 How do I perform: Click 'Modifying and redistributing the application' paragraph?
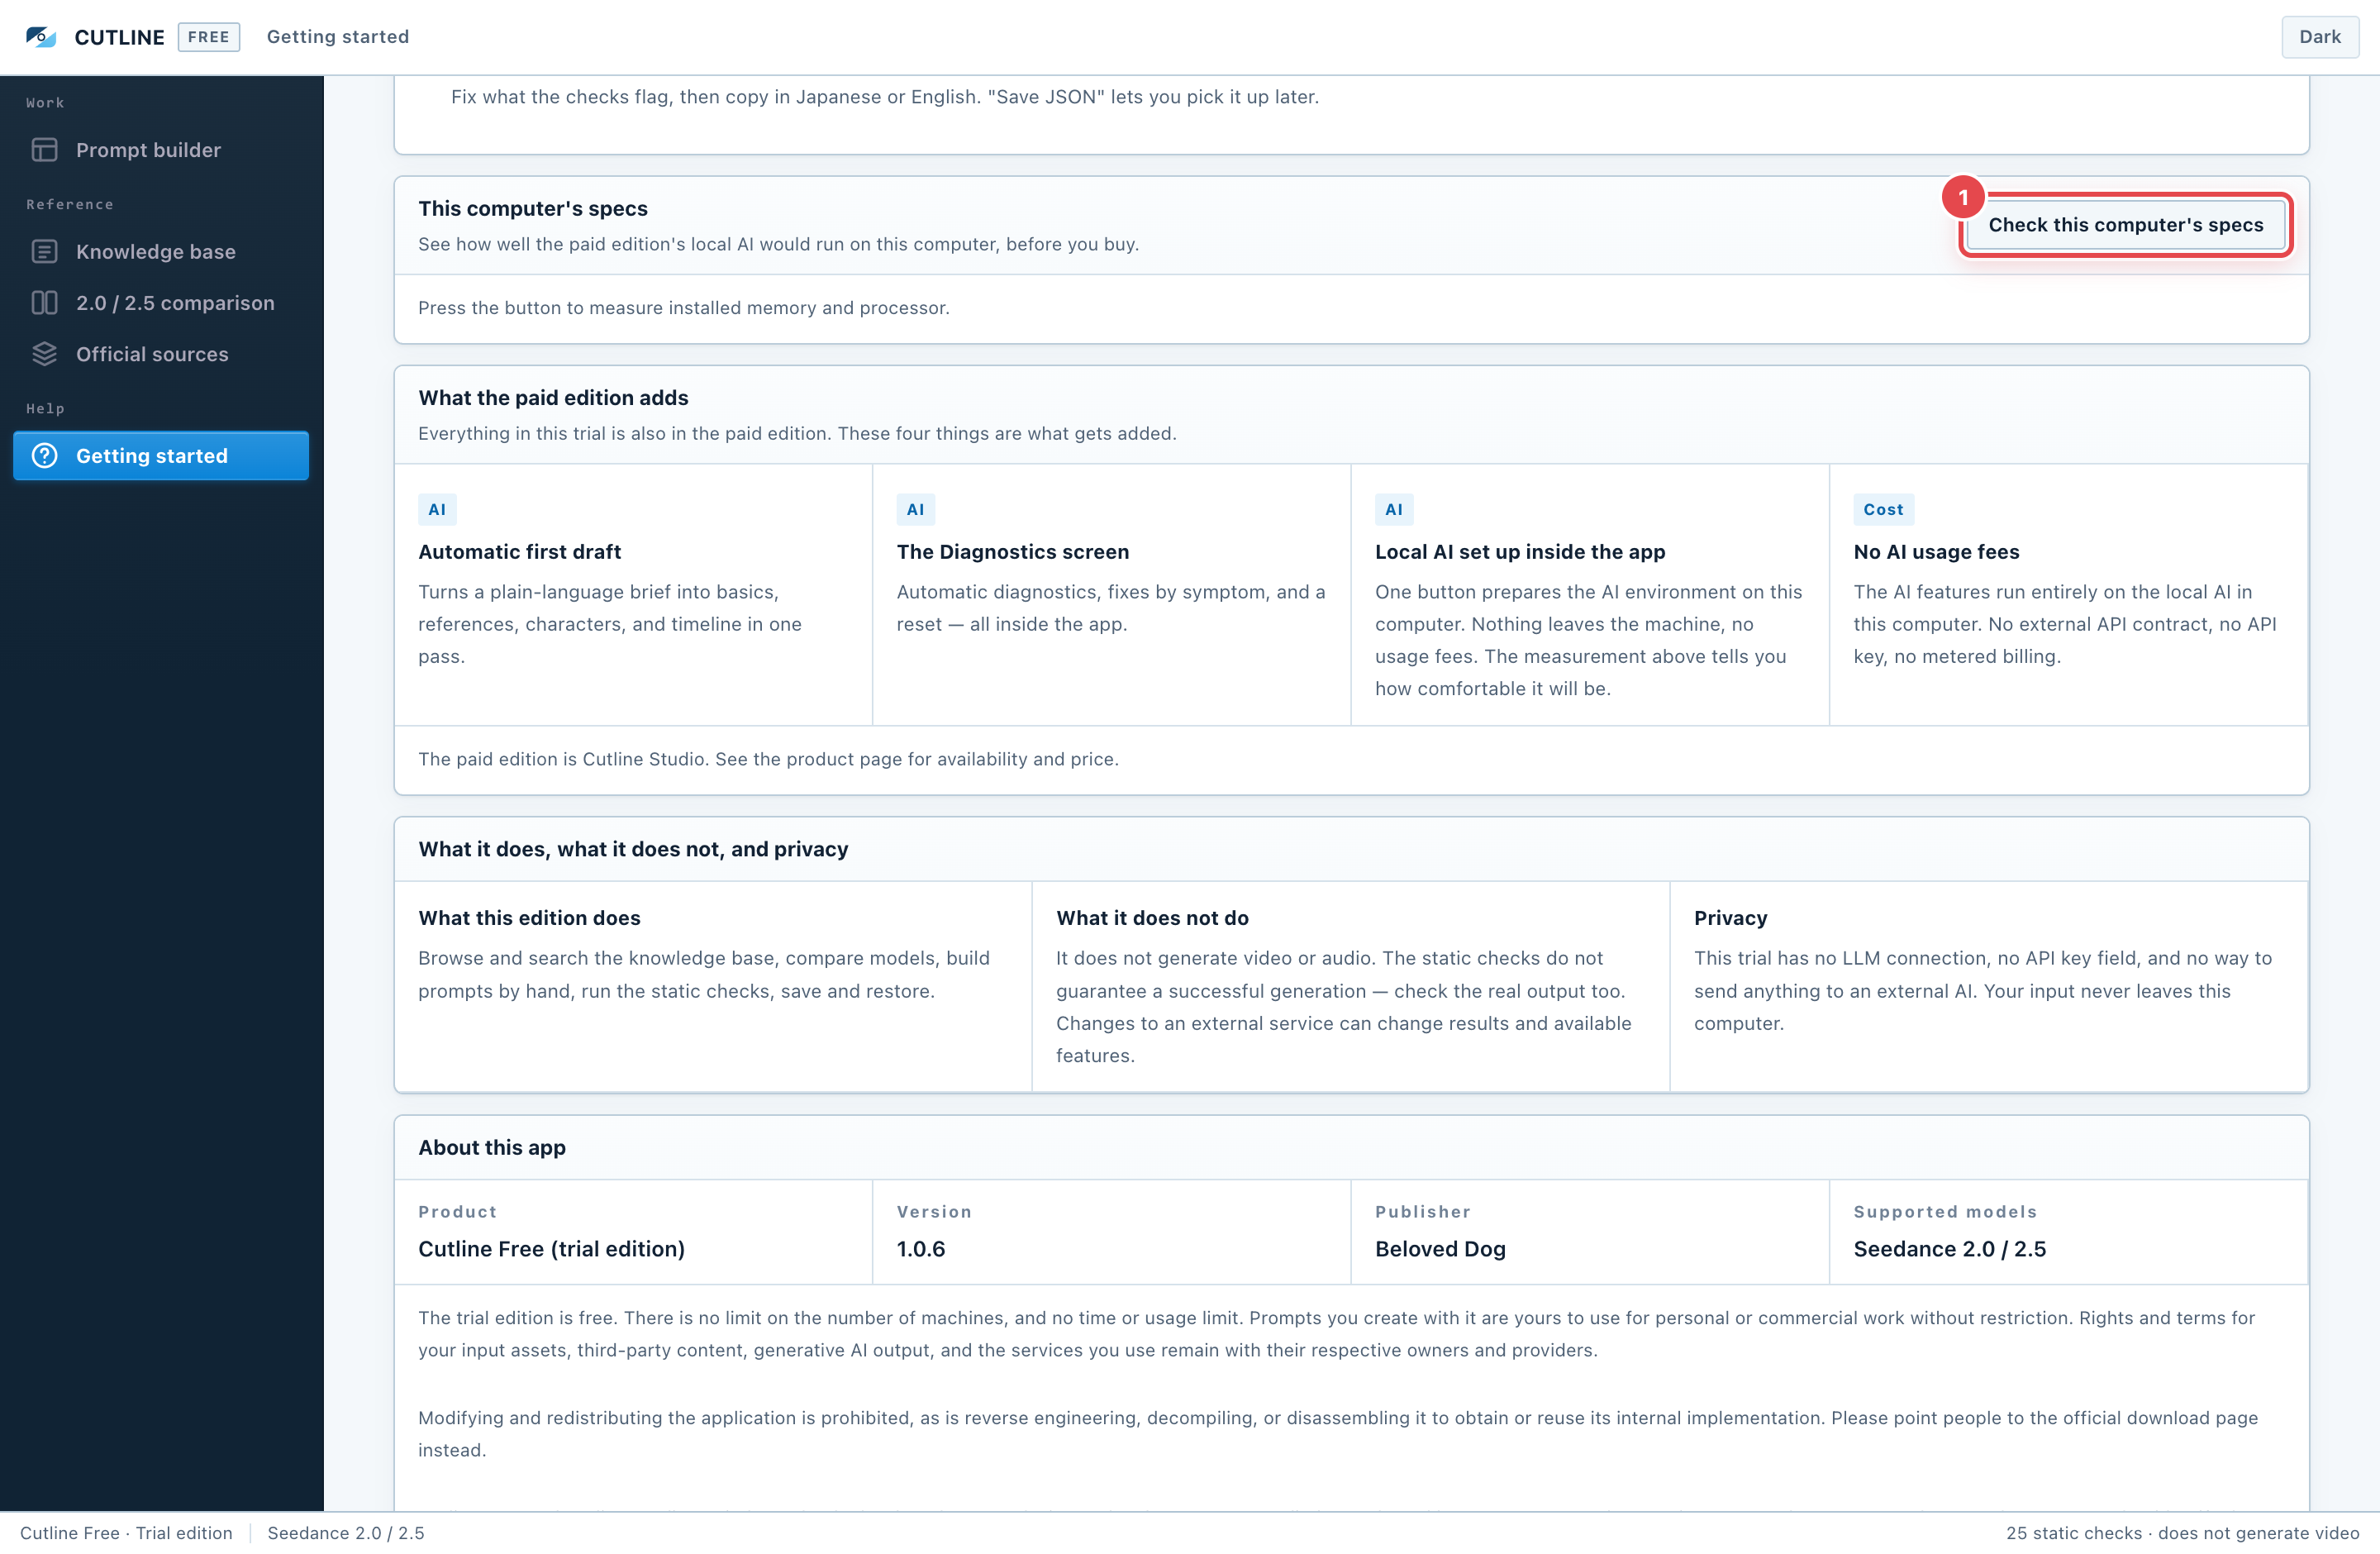tap(1338, 1434)
